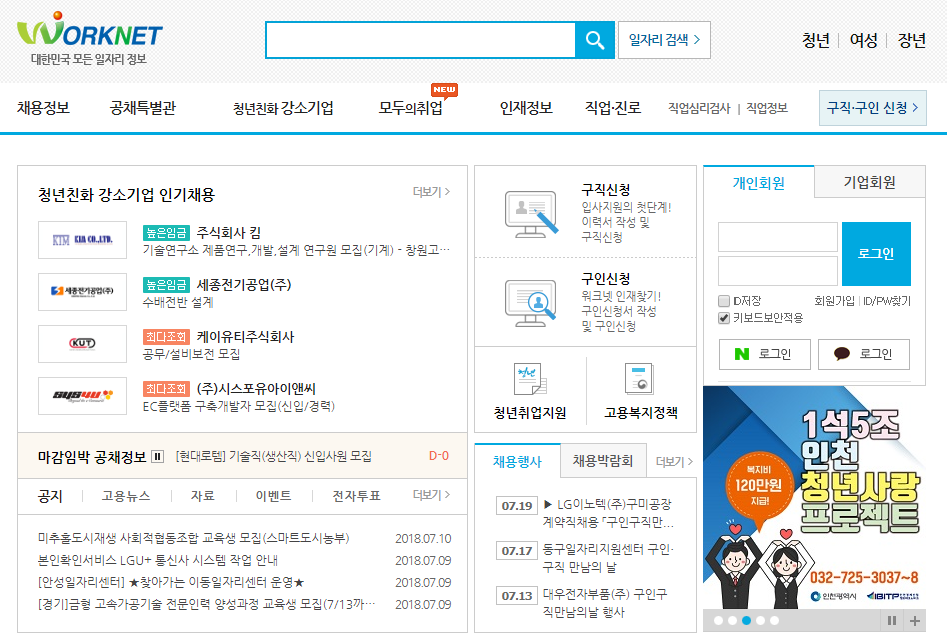Viewport: 947px width, 644px height.
Task: Open the 직업·진로 menu
Action: (612, 108)
